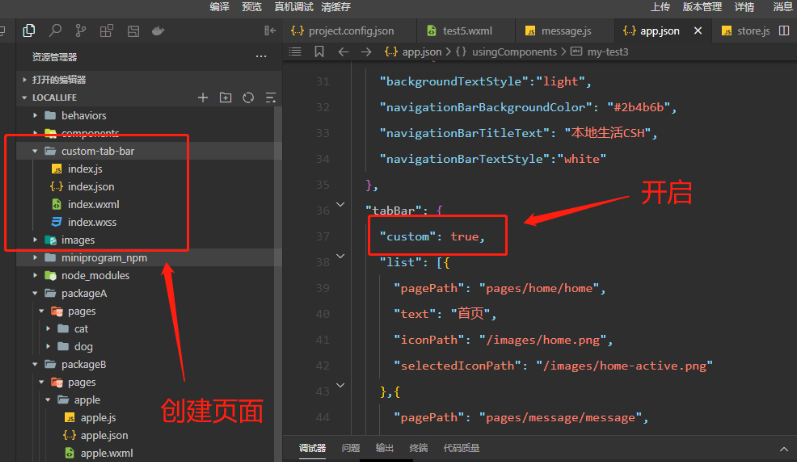Open the 调试器 debugger panel tab
Viewport: 797px width, 462px height.
coord(312,448)
